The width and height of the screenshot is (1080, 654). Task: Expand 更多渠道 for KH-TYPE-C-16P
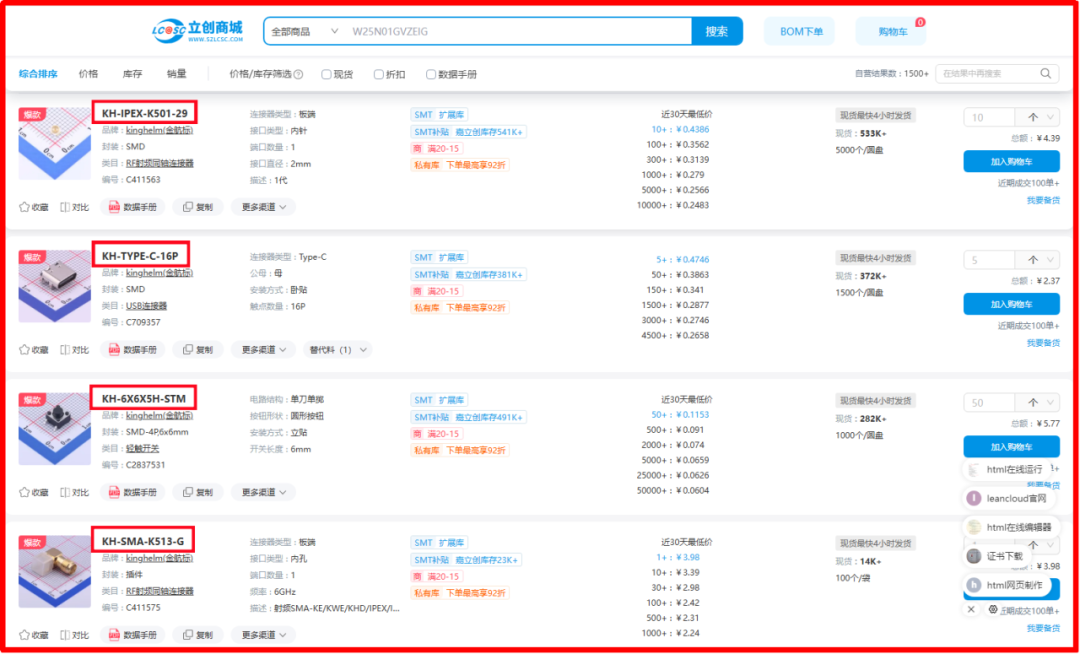click(263, 350)
